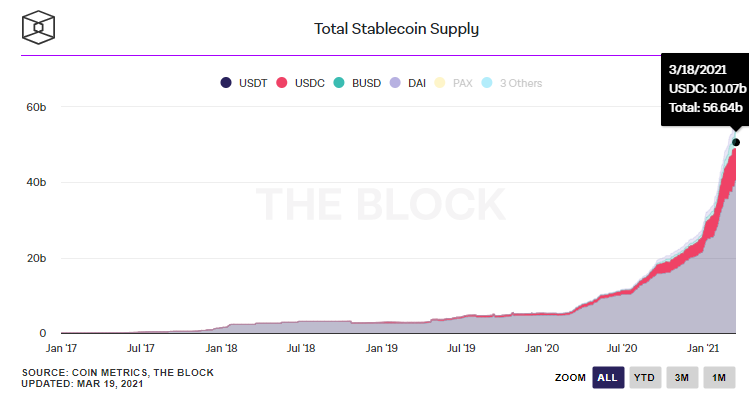Click the 3/18/2021 tooltip box

[x=705, y=89]
